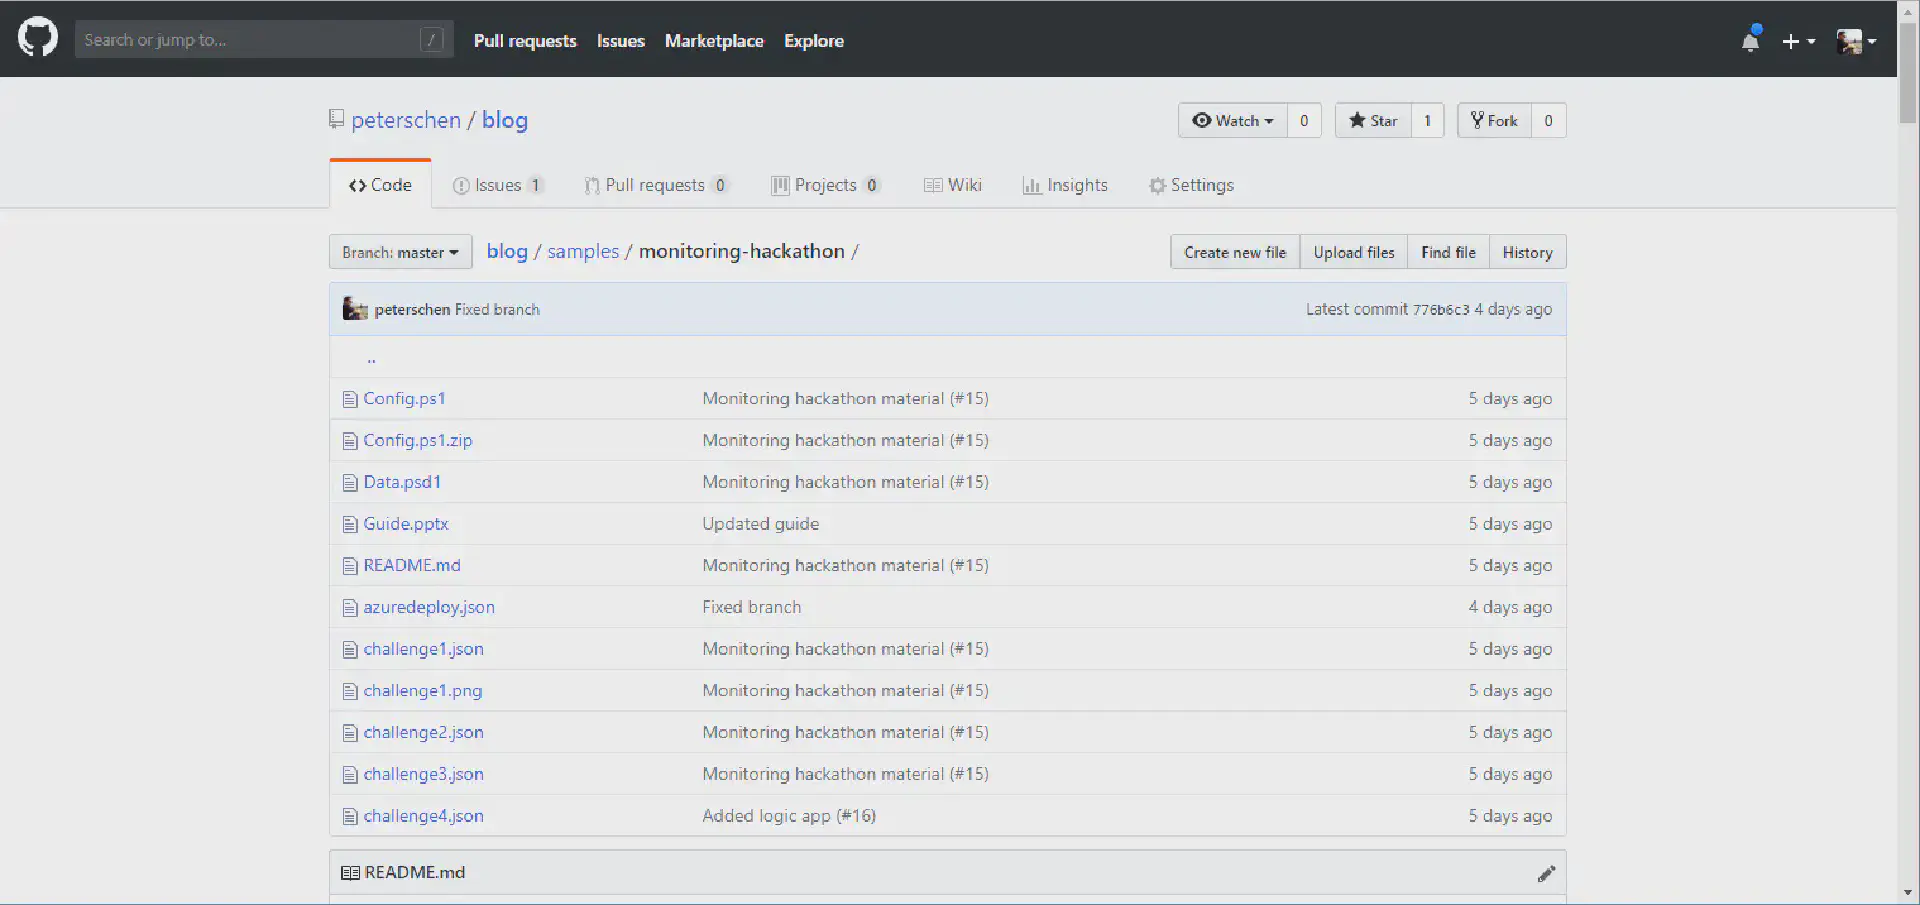Click the file icon for challenge3.json
Image resolution: width=1920 pixels, height=905 pixels.
tap(350, 775)
